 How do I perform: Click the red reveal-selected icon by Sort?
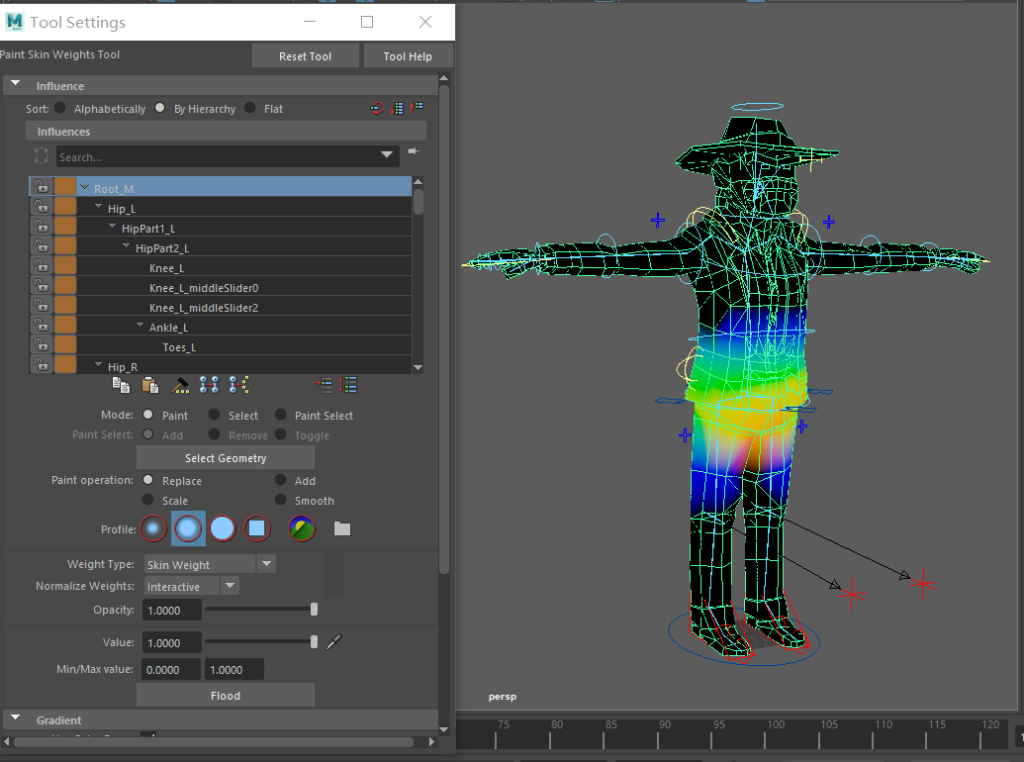coord(377,108)
